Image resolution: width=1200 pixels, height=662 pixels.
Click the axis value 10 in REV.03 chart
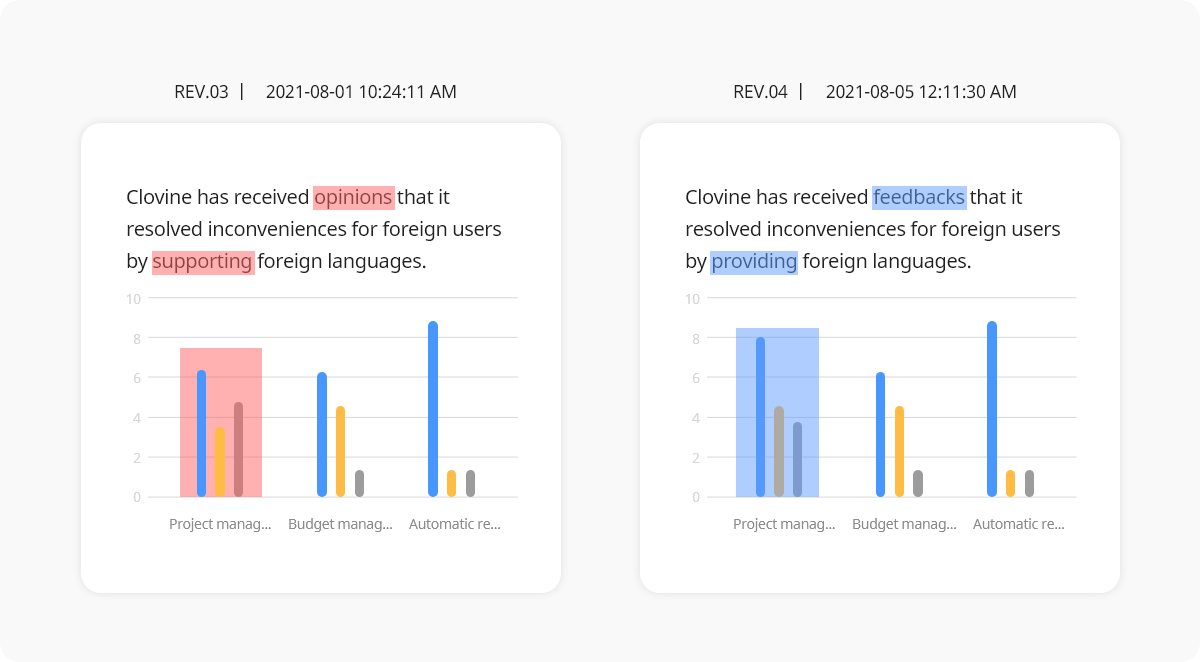[133, 298]
